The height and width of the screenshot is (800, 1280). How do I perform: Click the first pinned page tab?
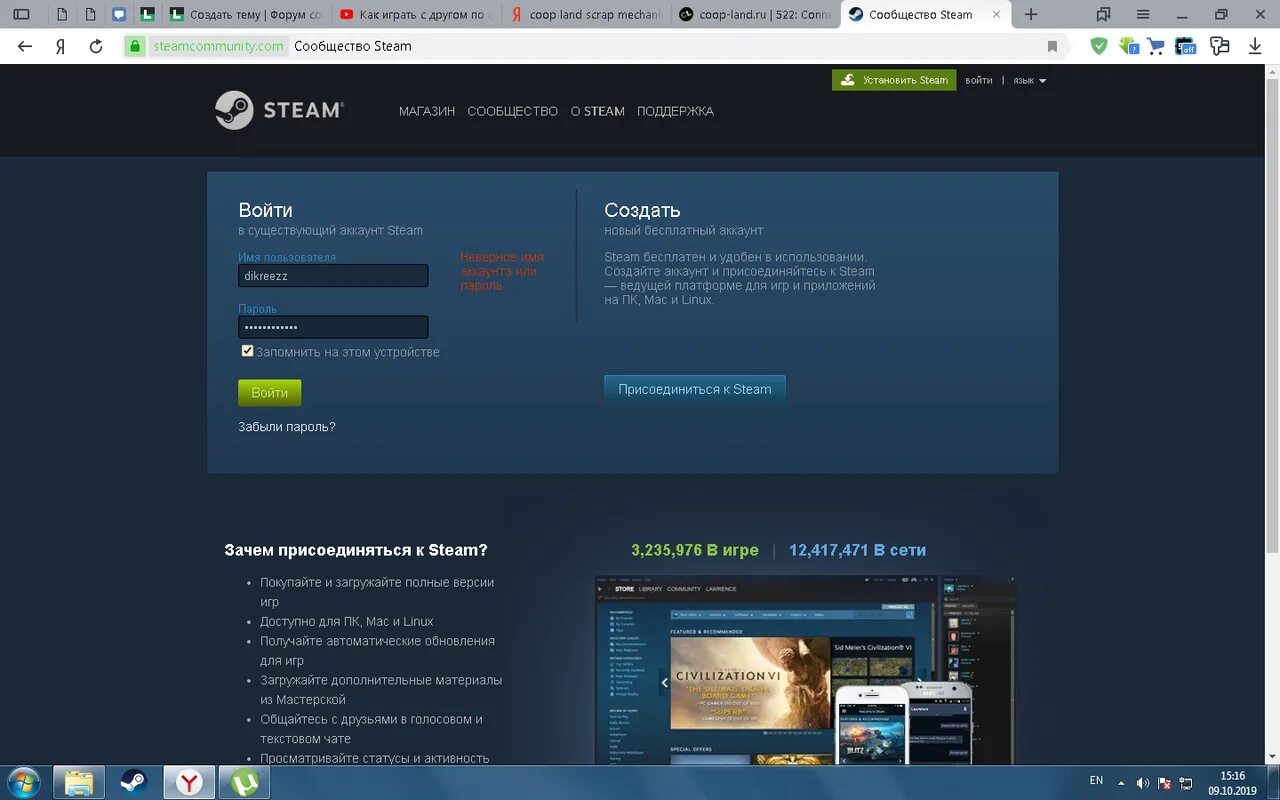click(63, 14)
